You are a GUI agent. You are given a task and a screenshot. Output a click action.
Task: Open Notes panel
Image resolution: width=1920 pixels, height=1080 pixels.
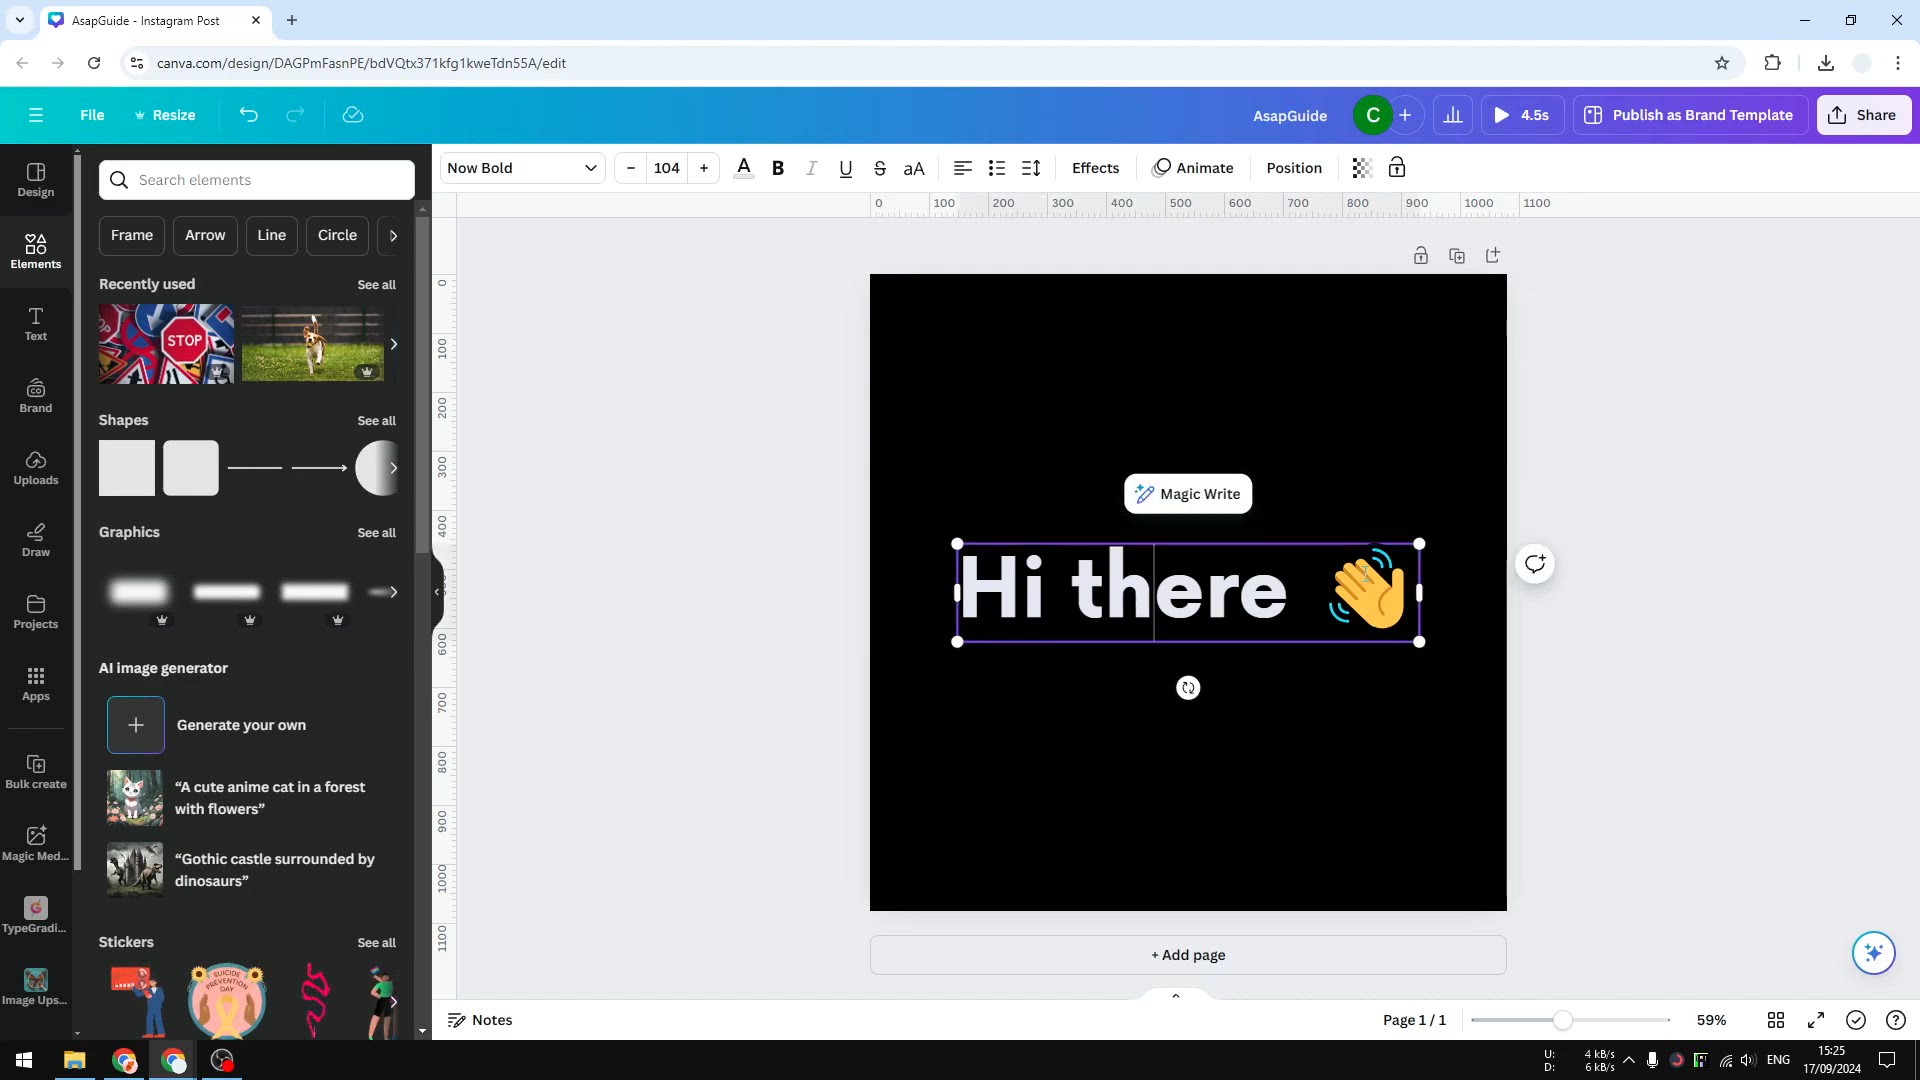(x=480, y=1020)
